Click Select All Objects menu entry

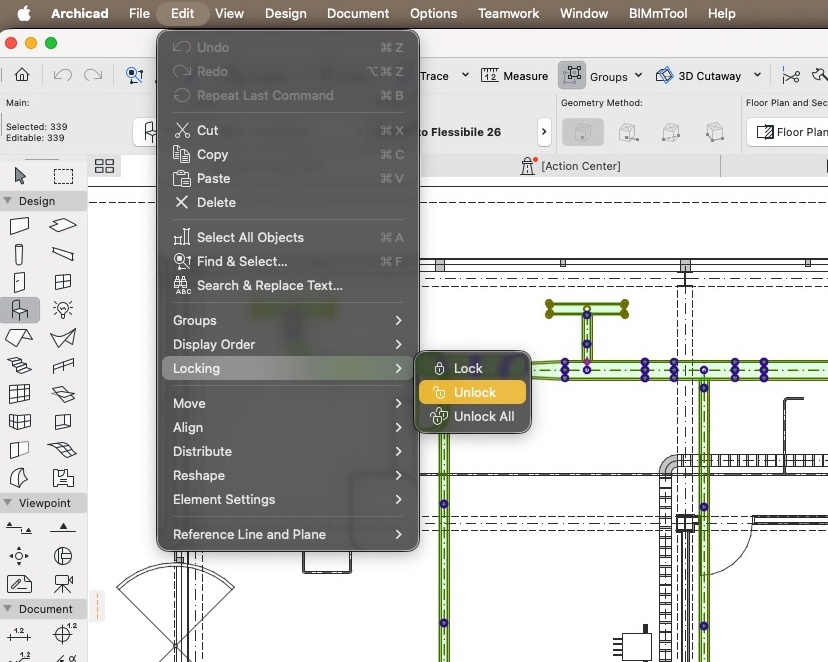click(288, 238)
